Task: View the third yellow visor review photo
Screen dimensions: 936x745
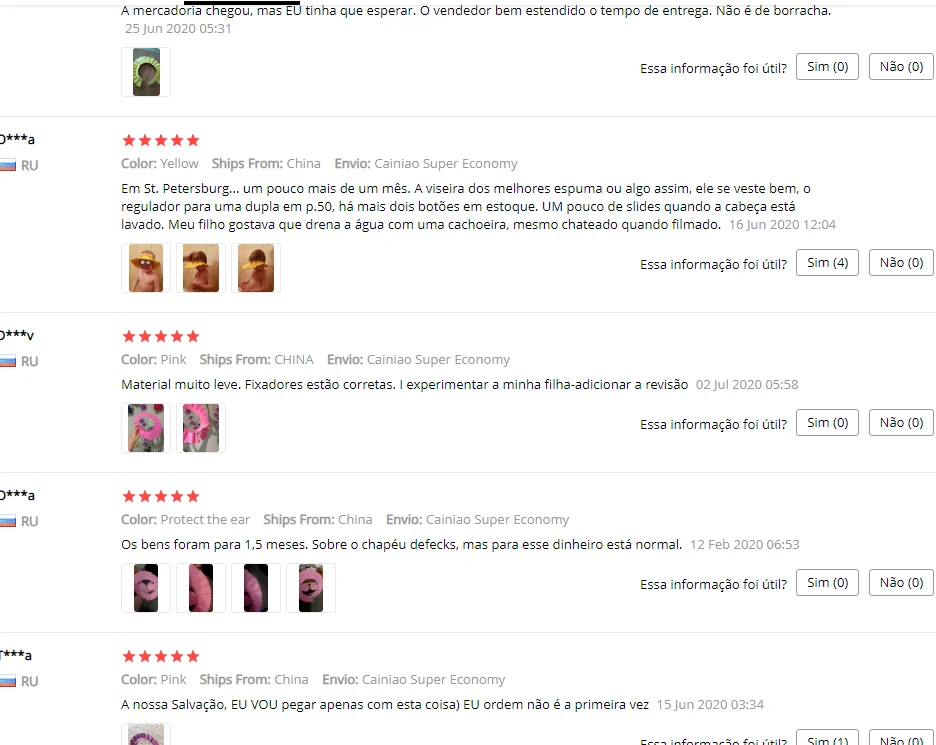Action: pyautogui.click(x=255, y=267)
